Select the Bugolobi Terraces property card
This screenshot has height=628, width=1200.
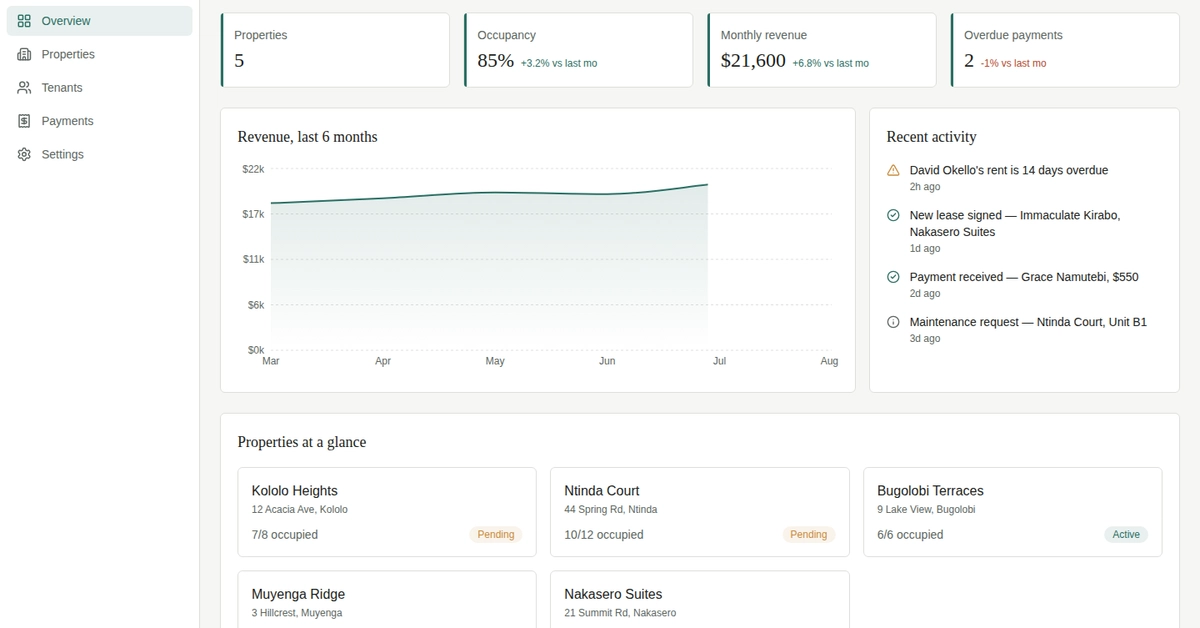click(x=1013, y=512)
